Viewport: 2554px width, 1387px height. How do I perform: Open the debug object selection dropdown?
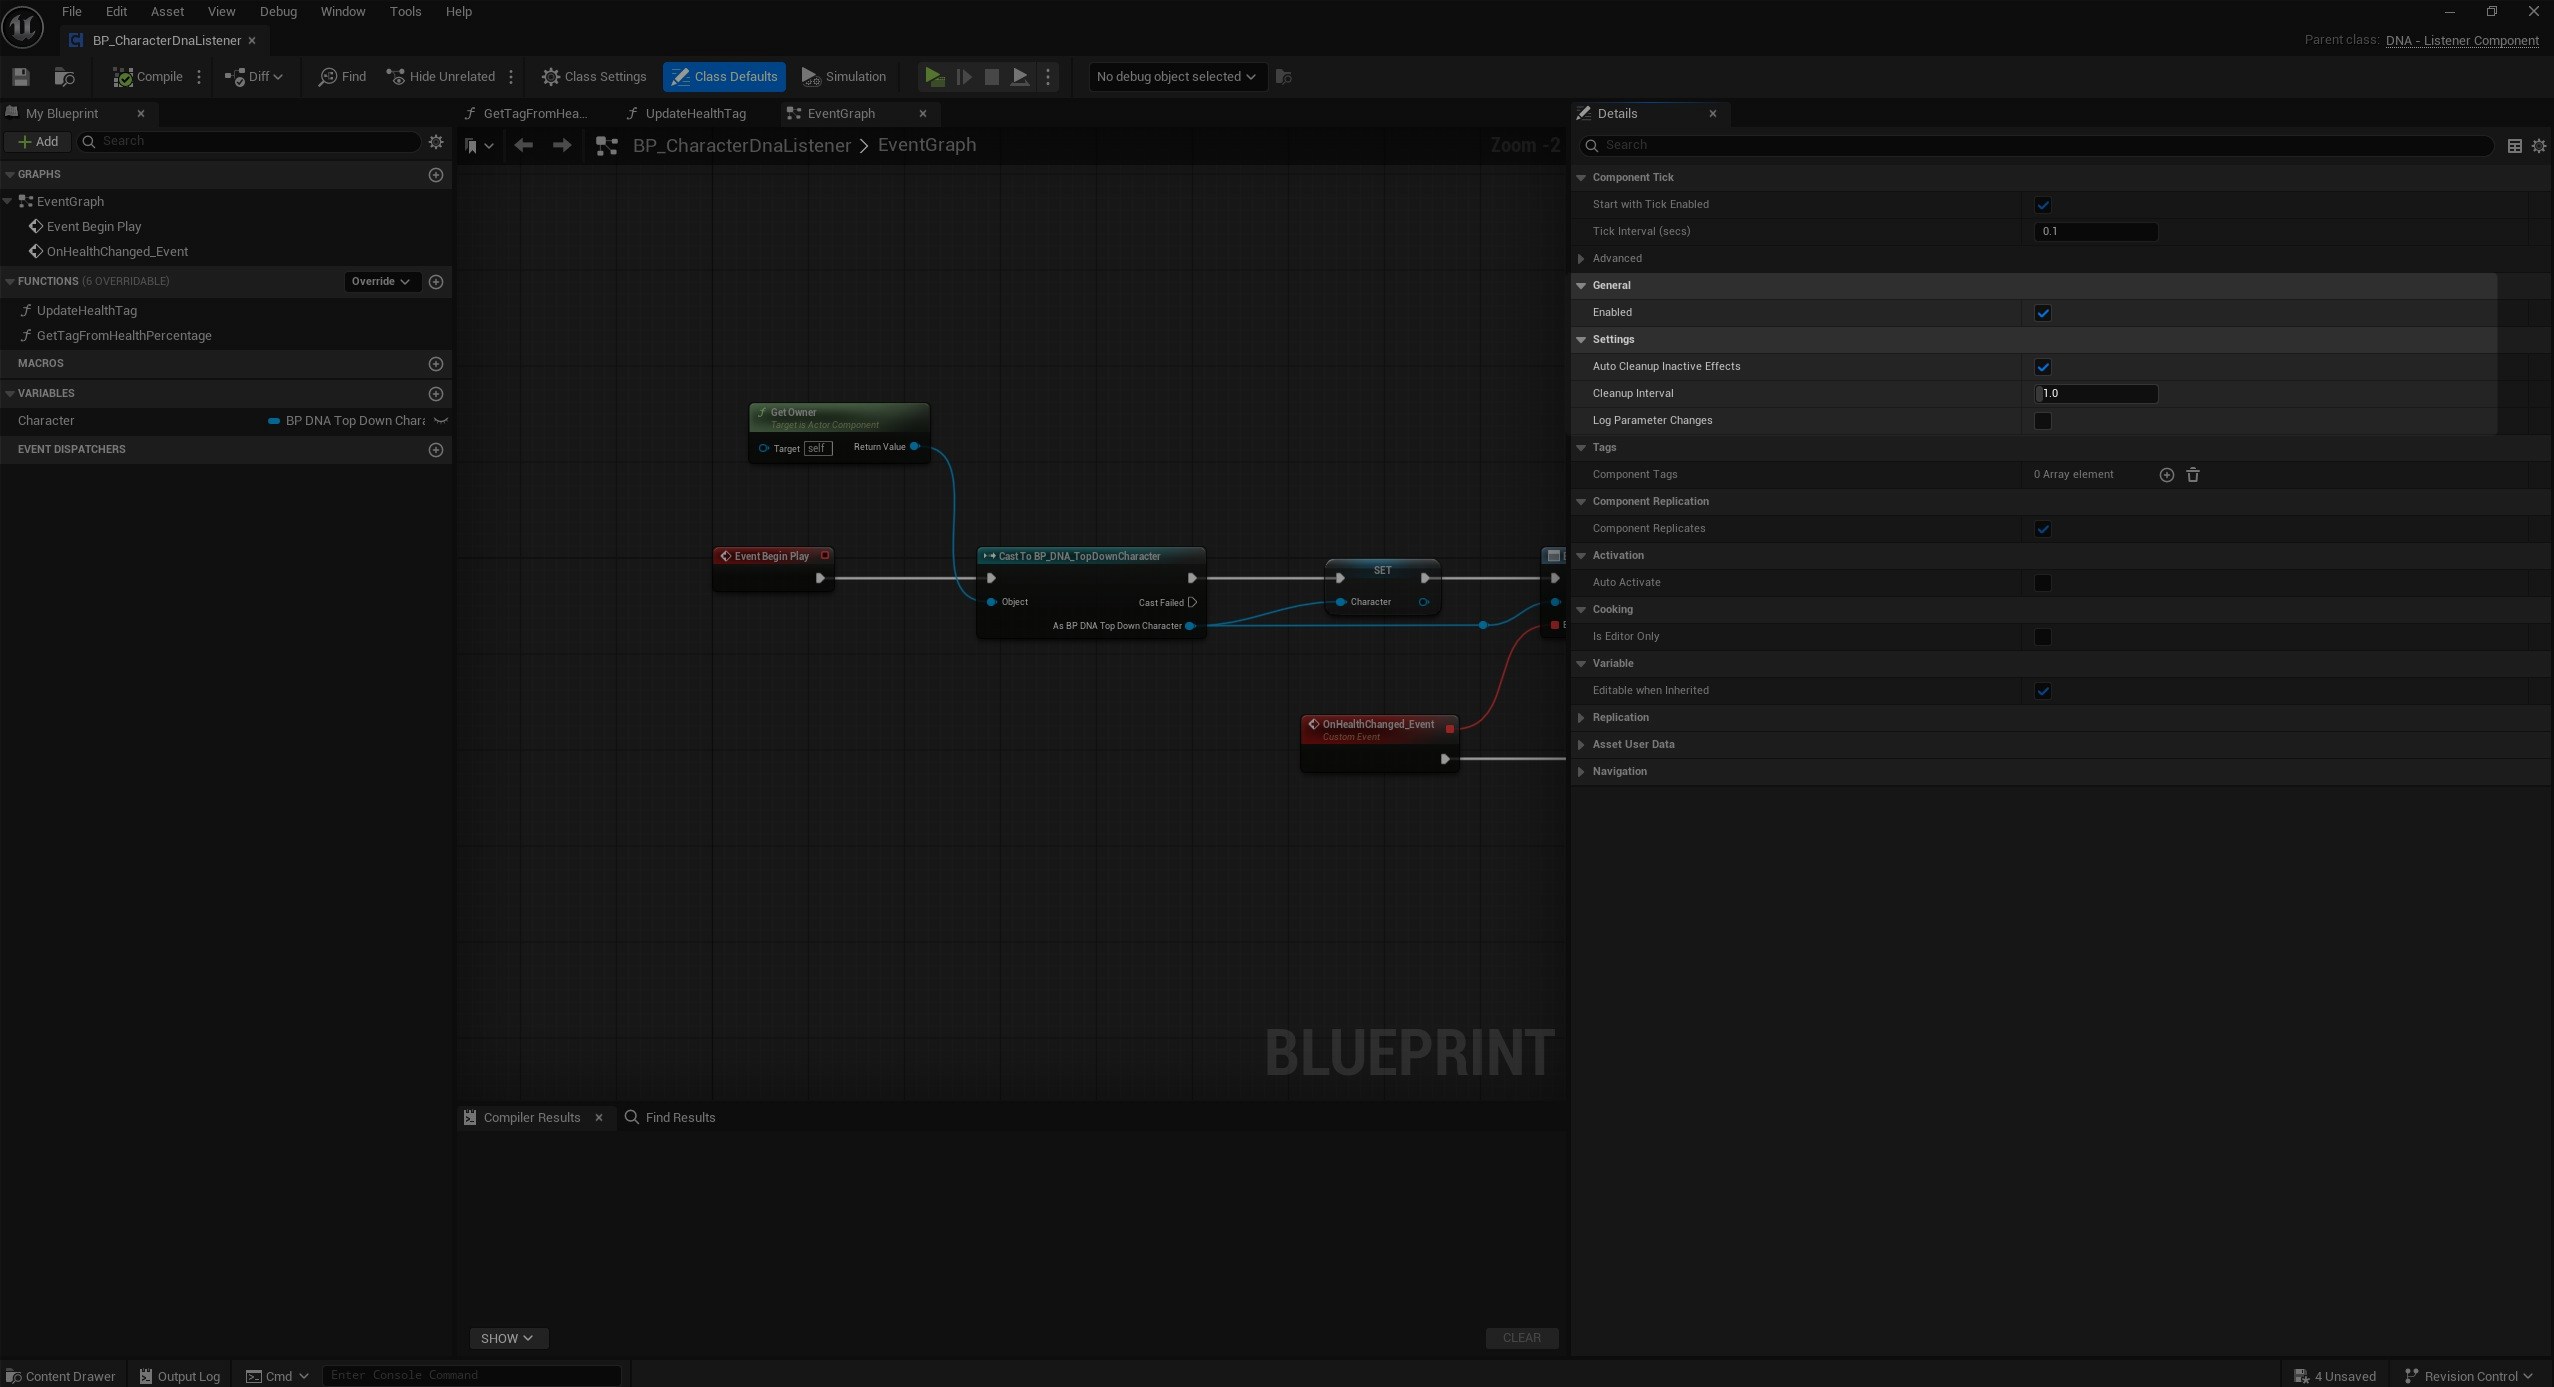[x=1176, y=77]
